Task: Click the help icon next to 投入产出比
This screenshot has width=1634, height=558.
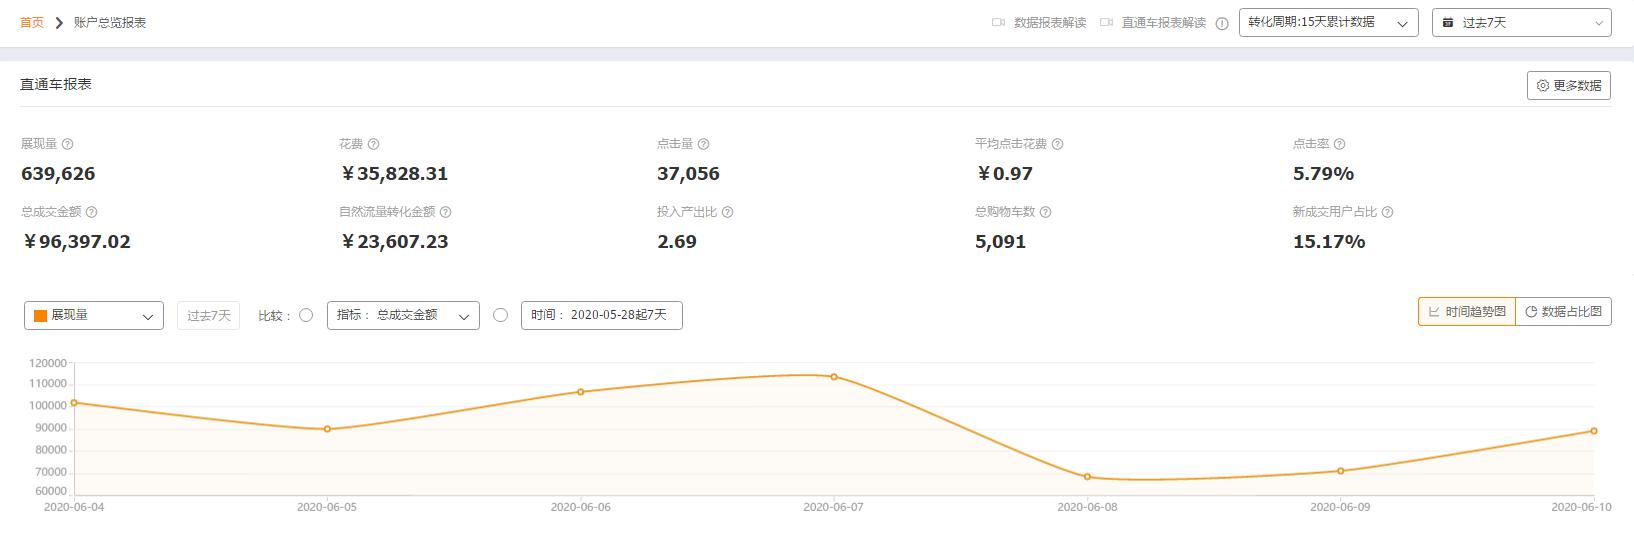Action: (x=727, y=212)
